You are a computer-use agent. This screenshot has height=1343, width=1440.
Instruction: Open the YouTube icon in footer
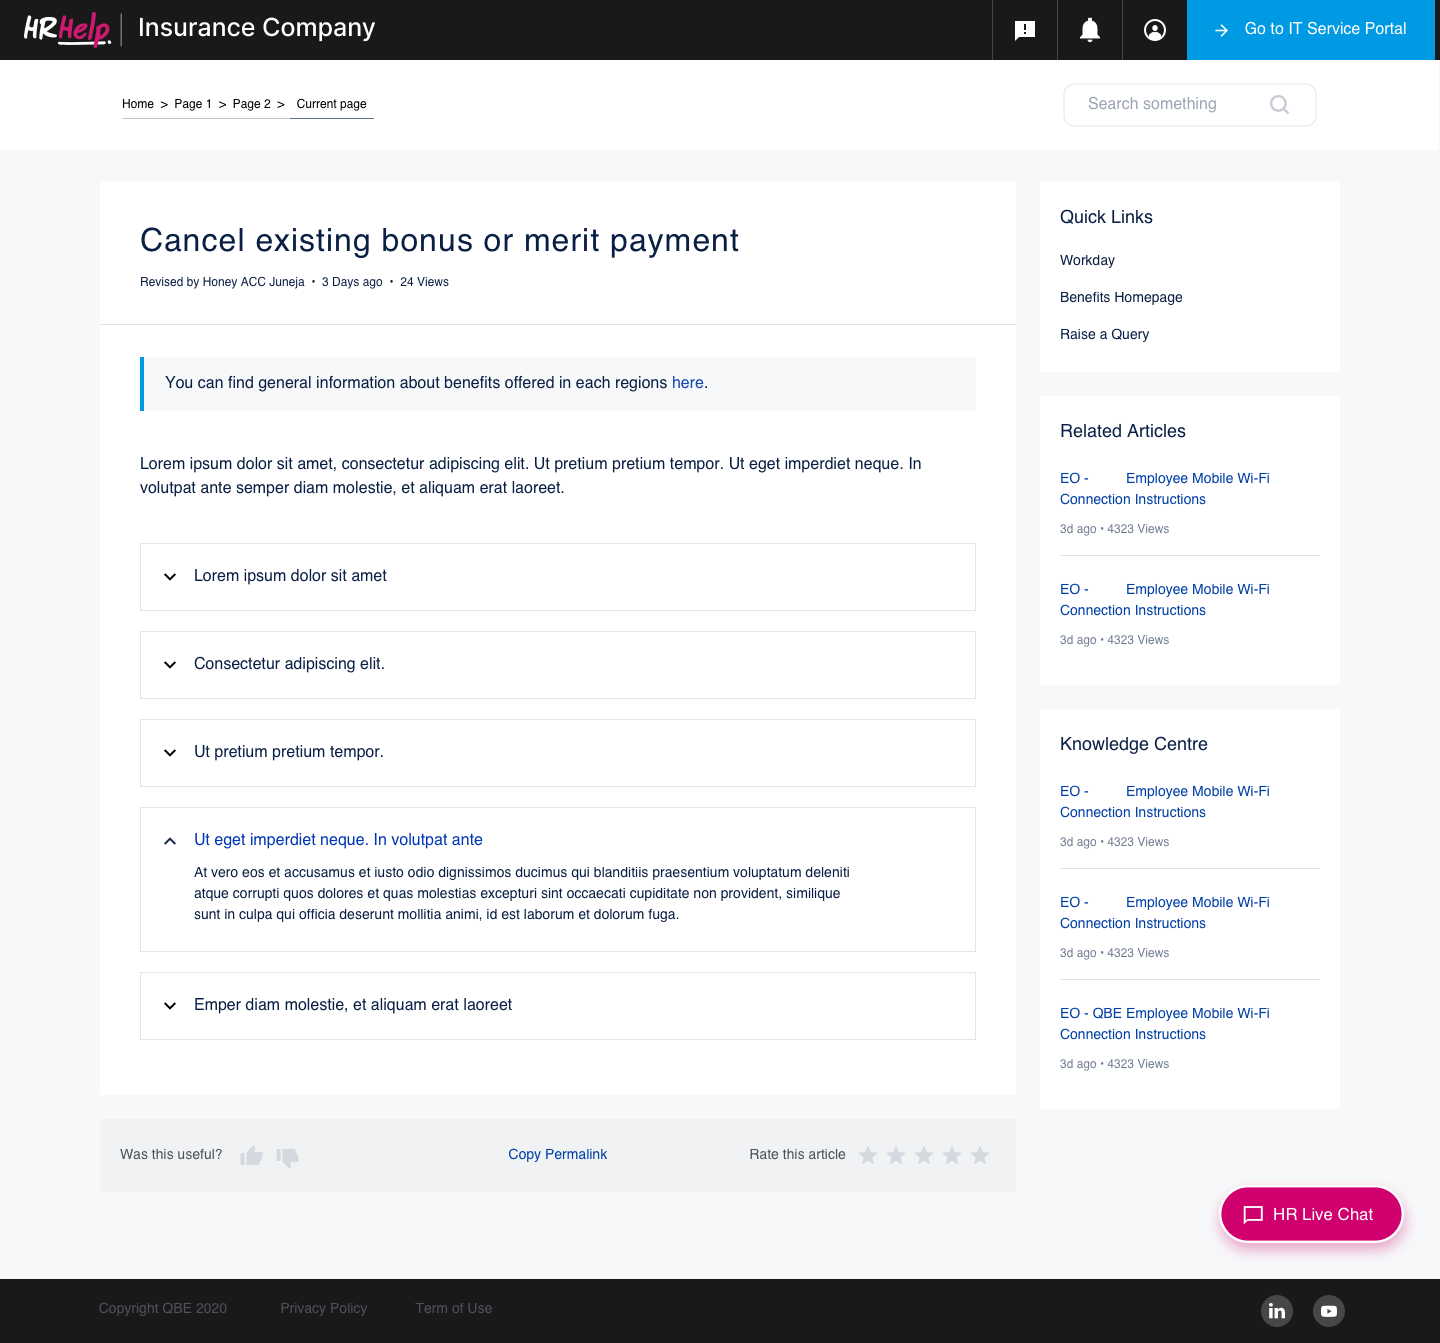(x=1329, y=1310)
